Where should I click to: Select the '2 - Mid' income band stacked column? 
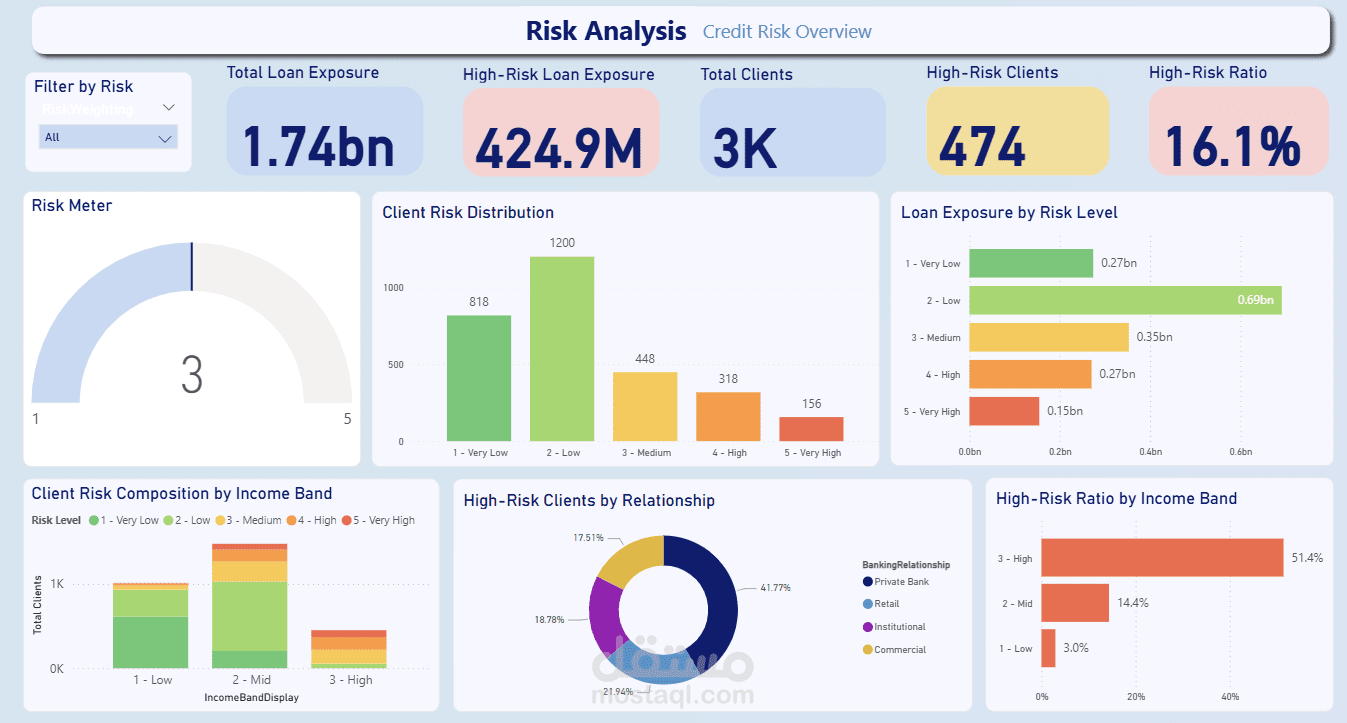249,606
